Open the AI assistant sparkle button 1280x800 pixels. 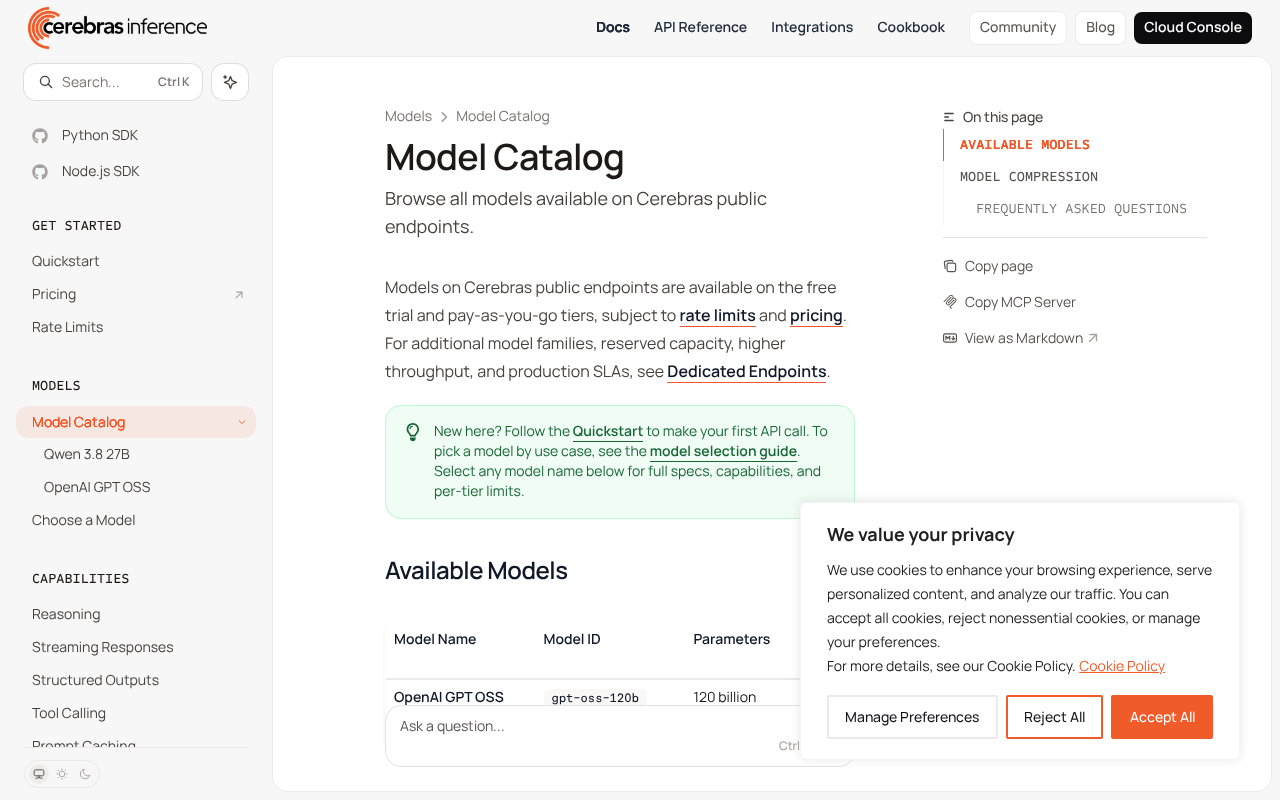pos(230,82)
